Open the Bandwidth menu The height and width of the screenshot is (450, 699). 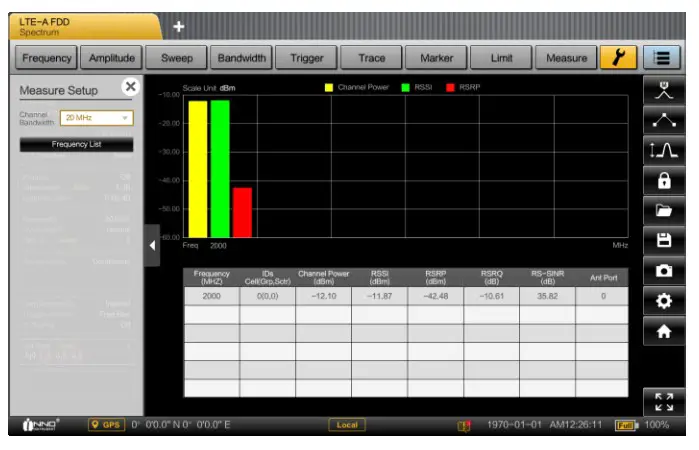click(x=242, y=58)
